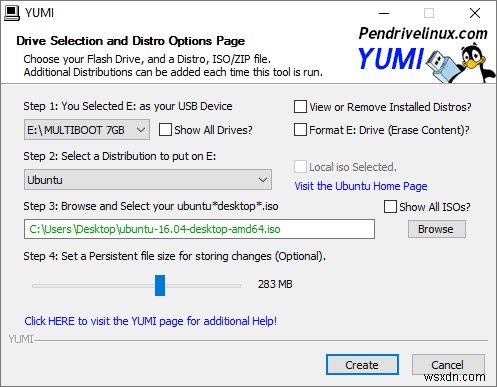Open Visit the Ubuntu Home Page link

361,186
